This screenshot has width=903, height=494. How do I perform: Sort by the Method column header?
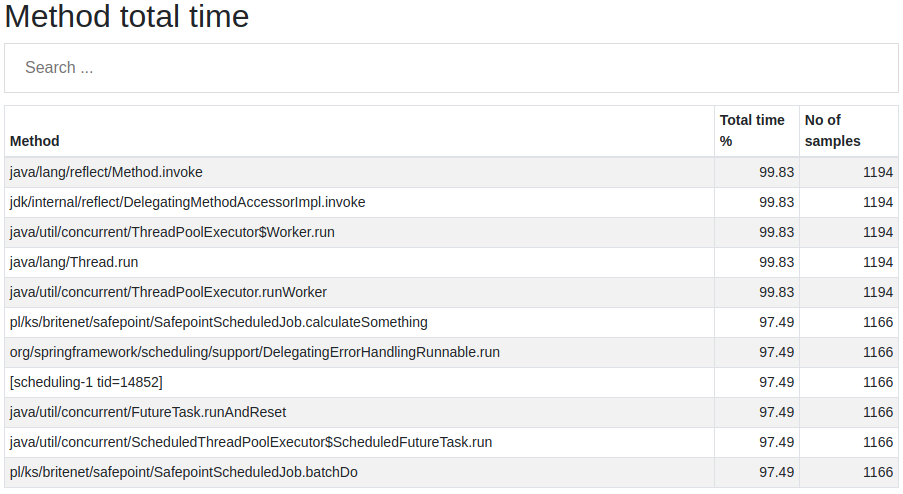(35, 141)
